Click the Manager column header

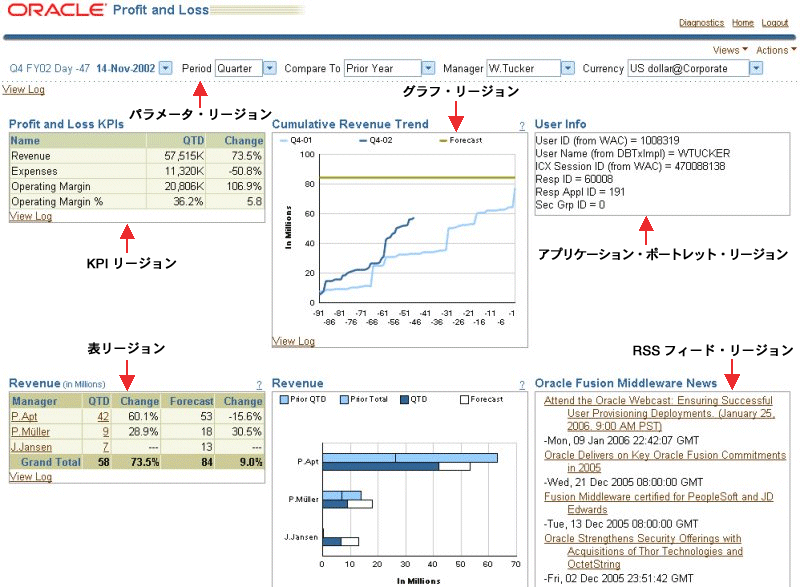pos(35,401)
